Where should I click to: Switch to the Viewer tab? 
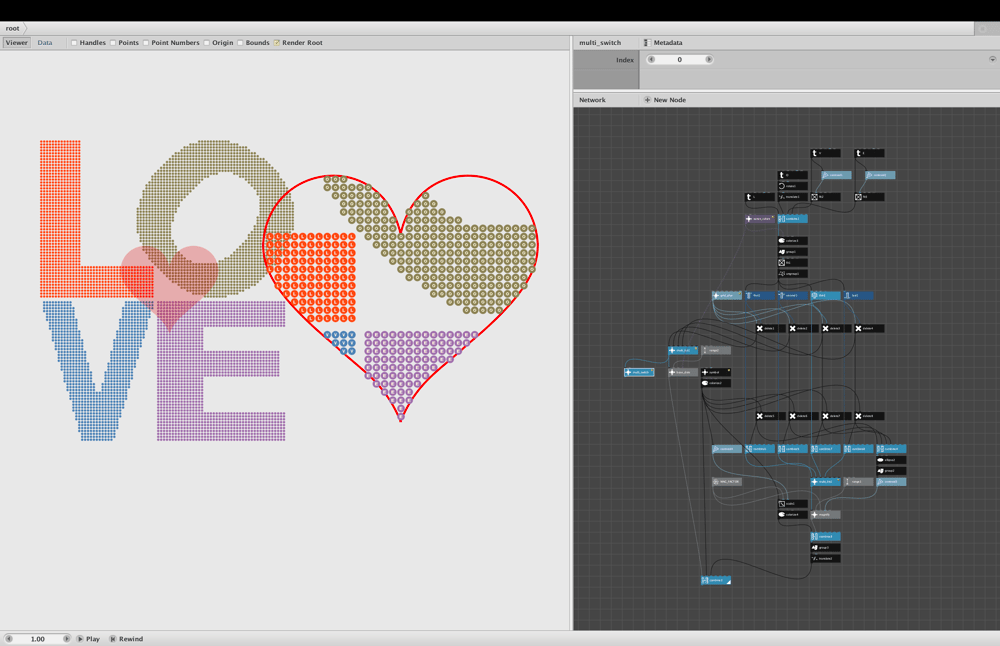[17, 43]
